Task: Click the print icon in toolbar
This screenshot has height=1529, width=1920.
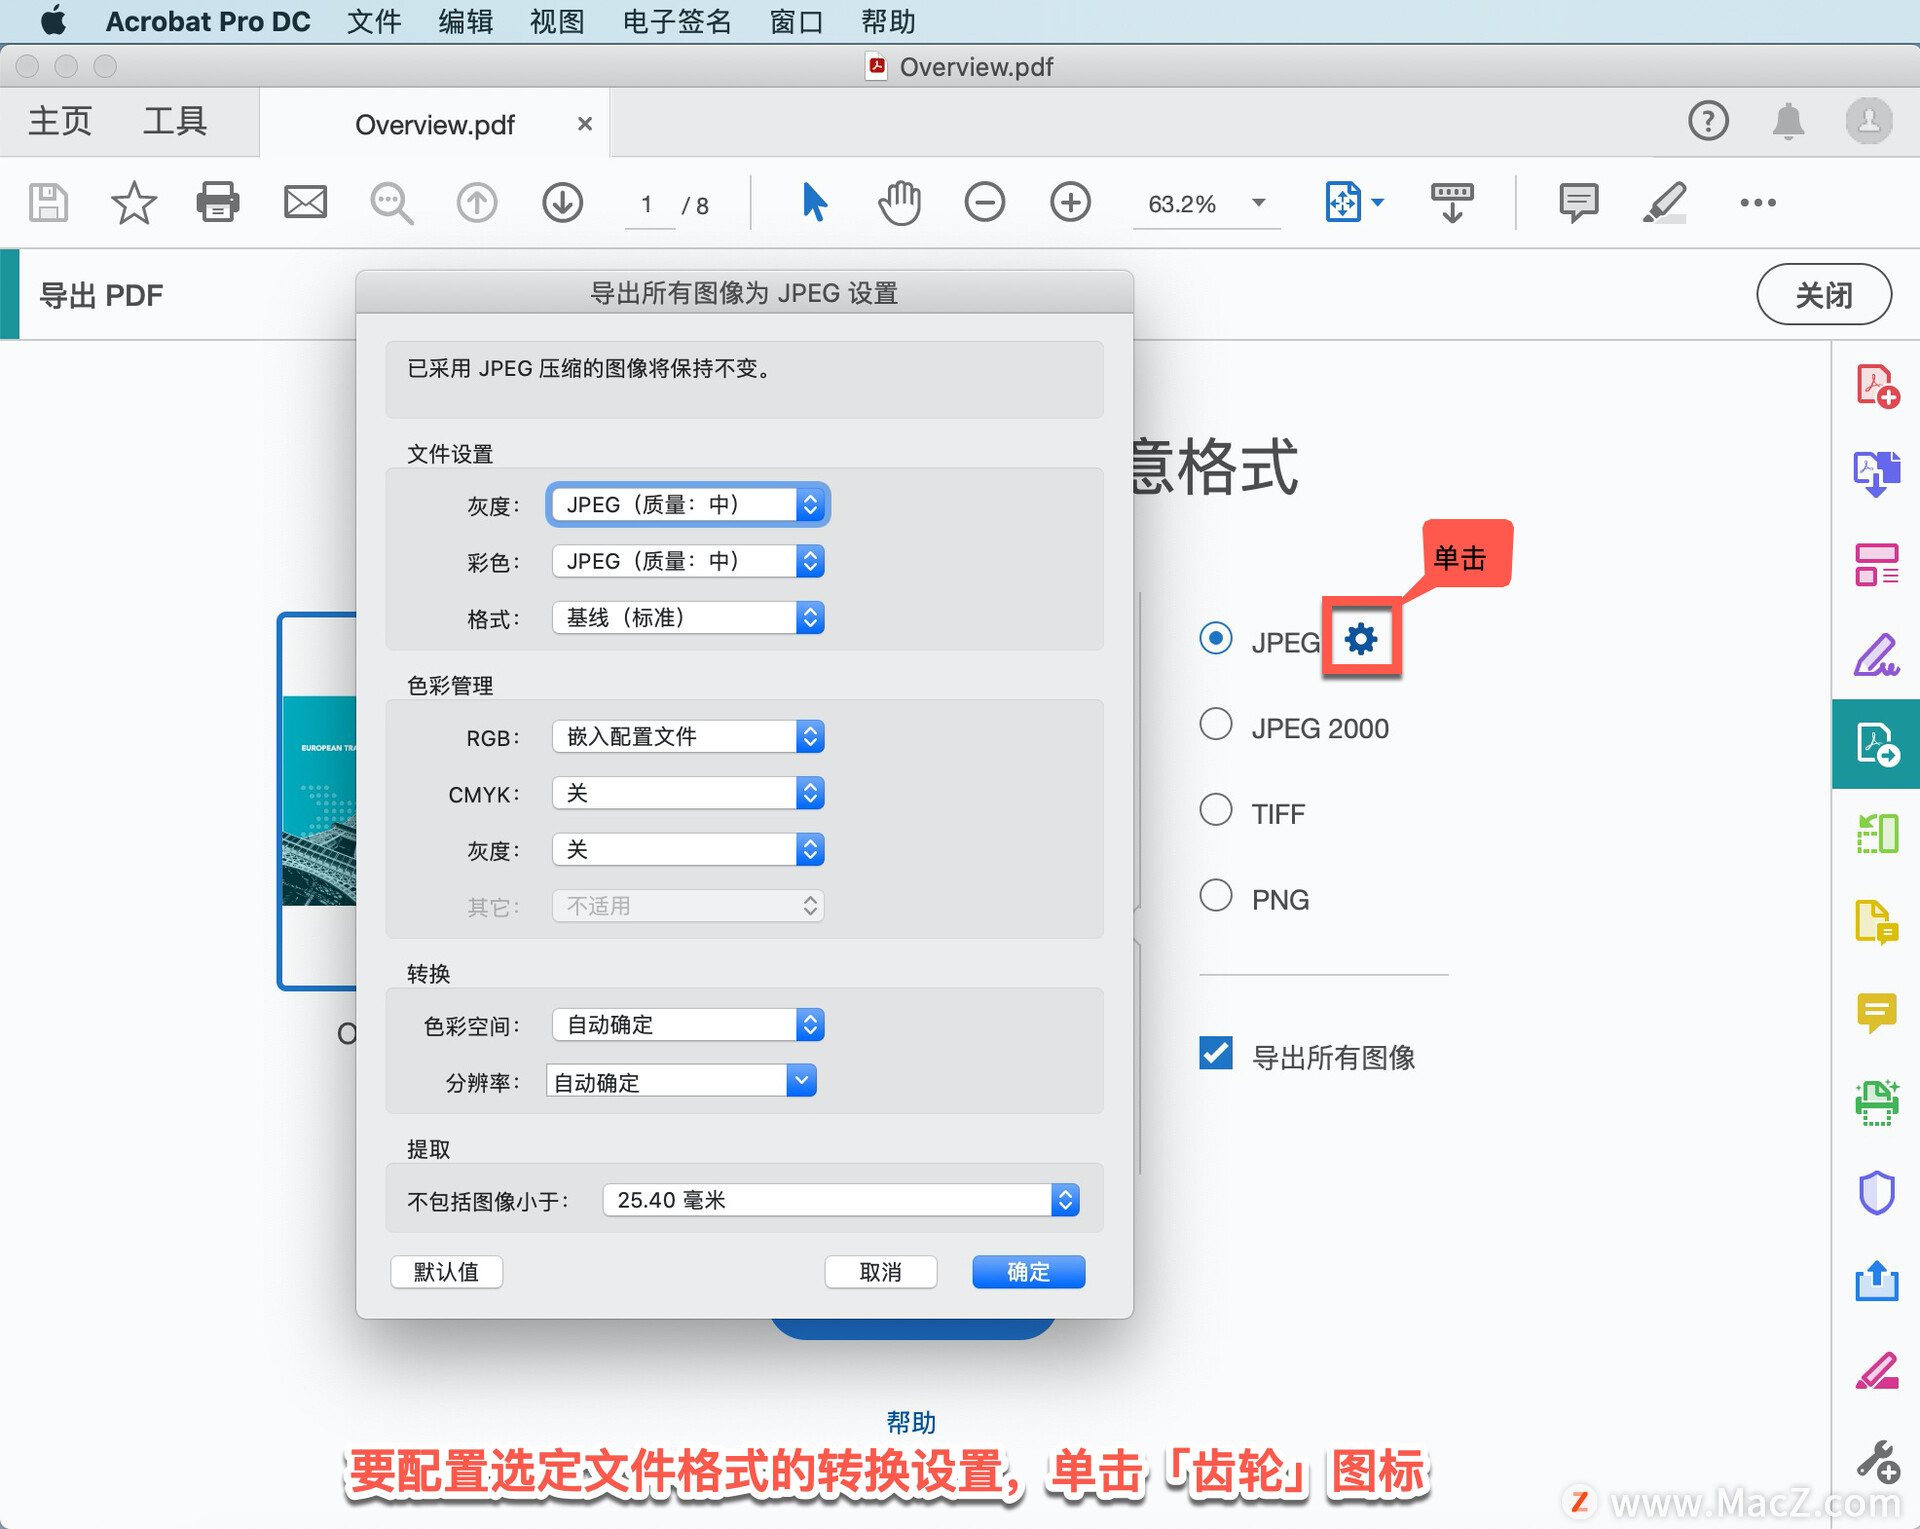Action: 217,203
